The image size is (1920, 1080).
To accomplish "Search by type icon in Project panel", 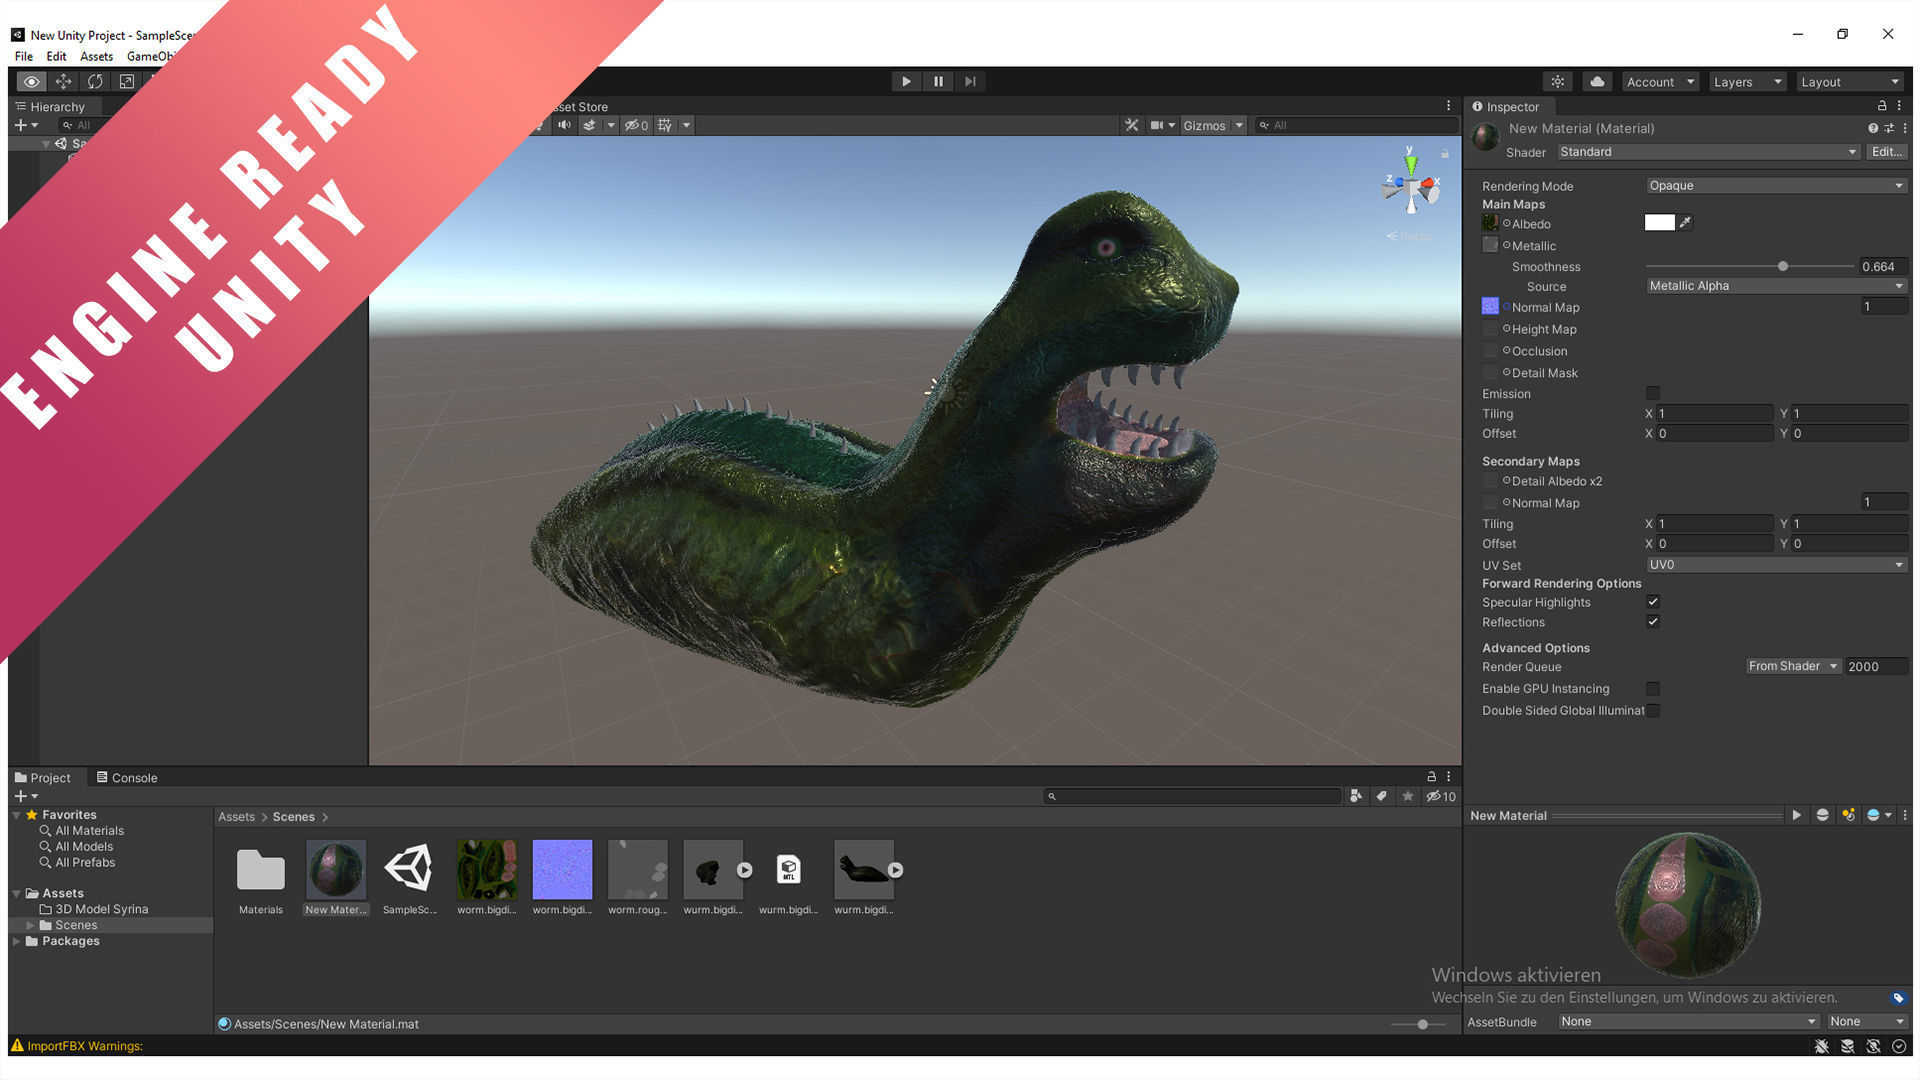I will [1355, 796].
